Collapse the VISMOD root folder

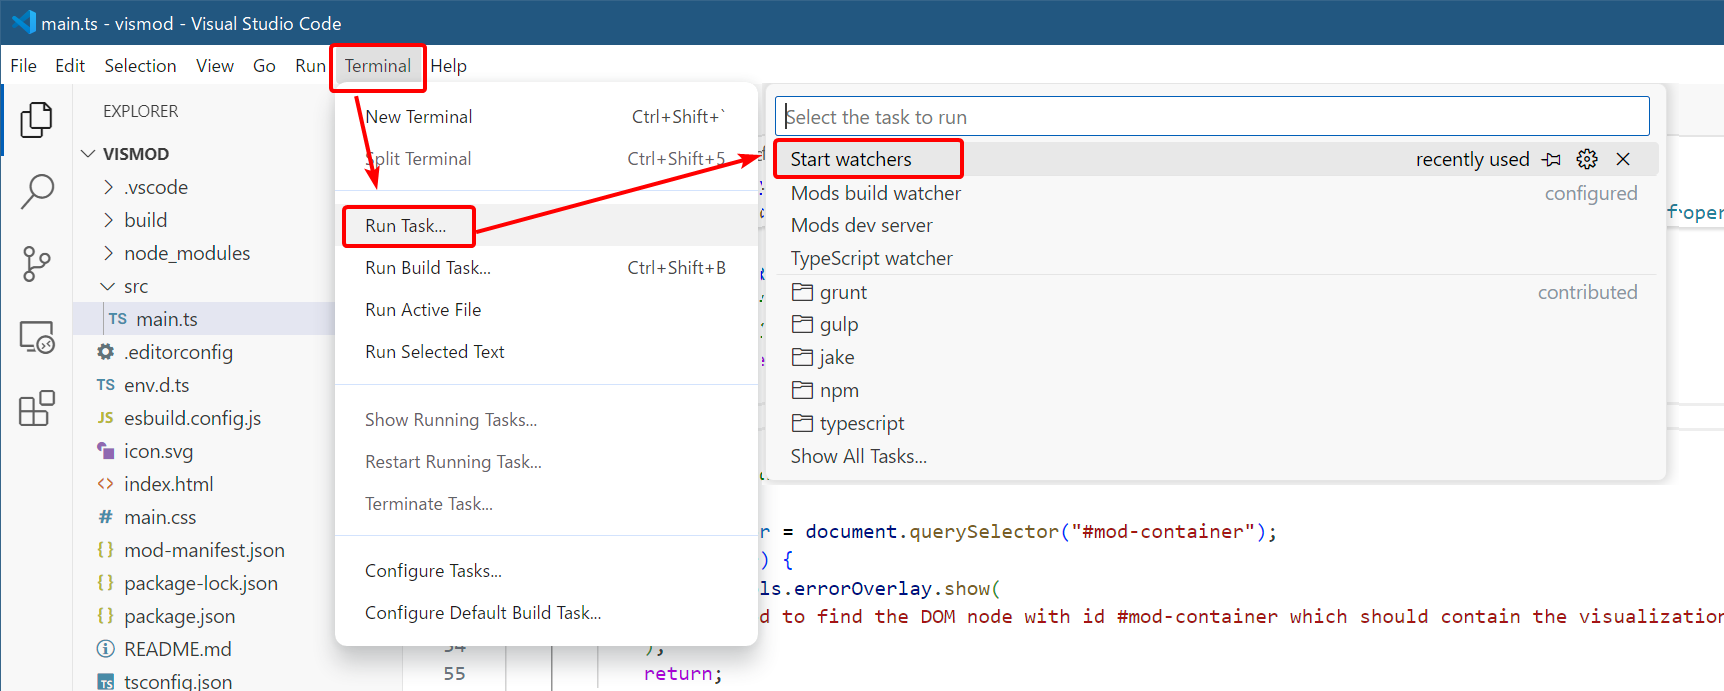pyautogui.click(x=88, y=154)
